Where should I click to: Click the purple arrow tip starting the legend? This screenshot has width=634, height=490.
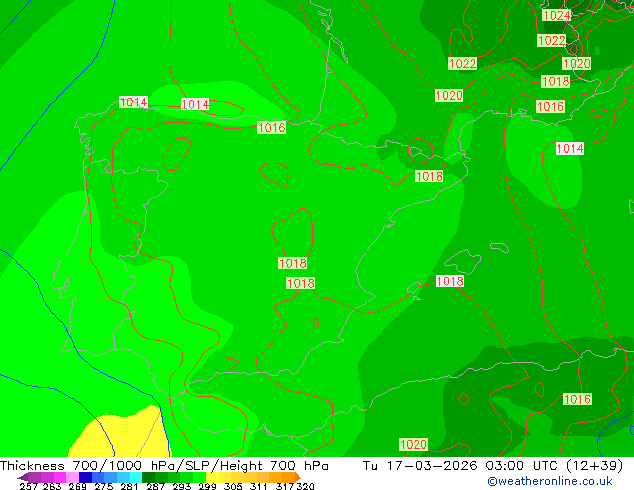pos(23,477)
